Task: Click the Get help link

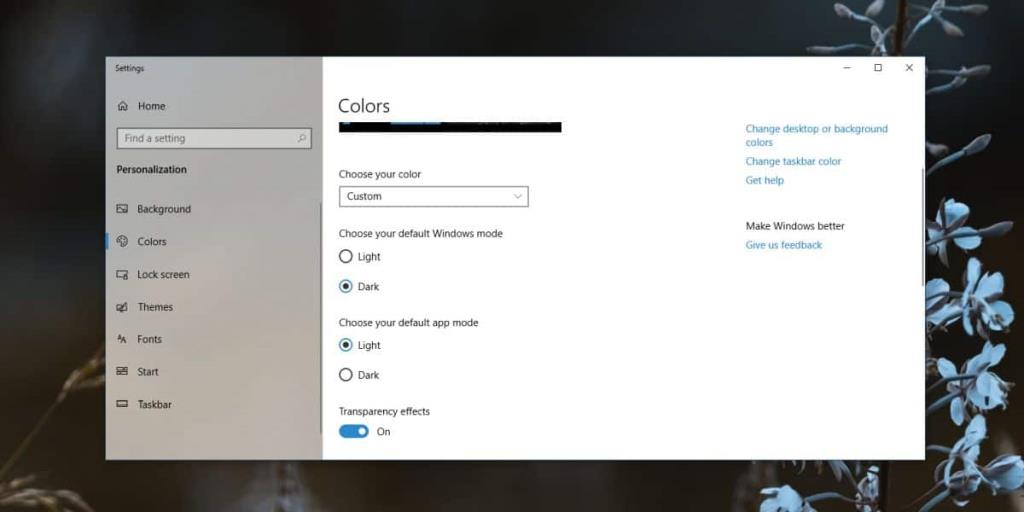Action: pyautogui.click(x=765, y=180)
